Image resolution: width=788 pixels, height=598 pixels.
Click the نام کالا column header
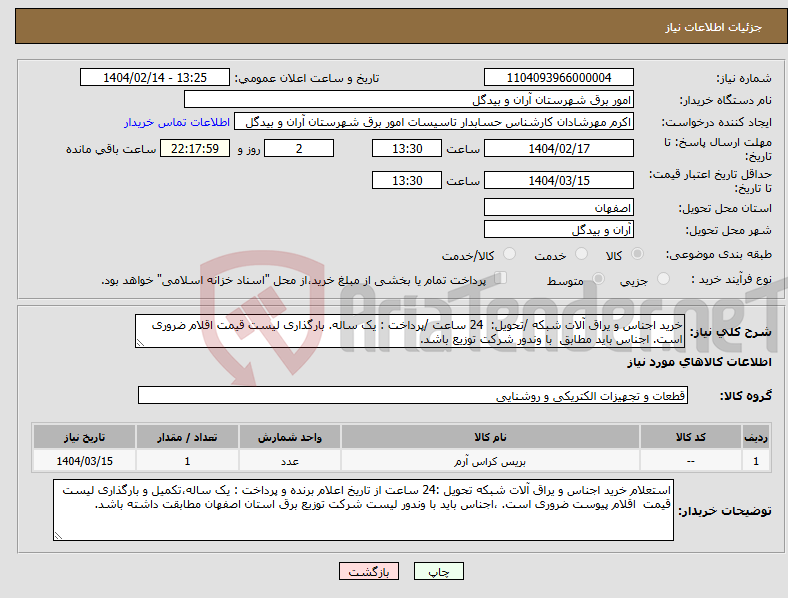pos(490,437)
